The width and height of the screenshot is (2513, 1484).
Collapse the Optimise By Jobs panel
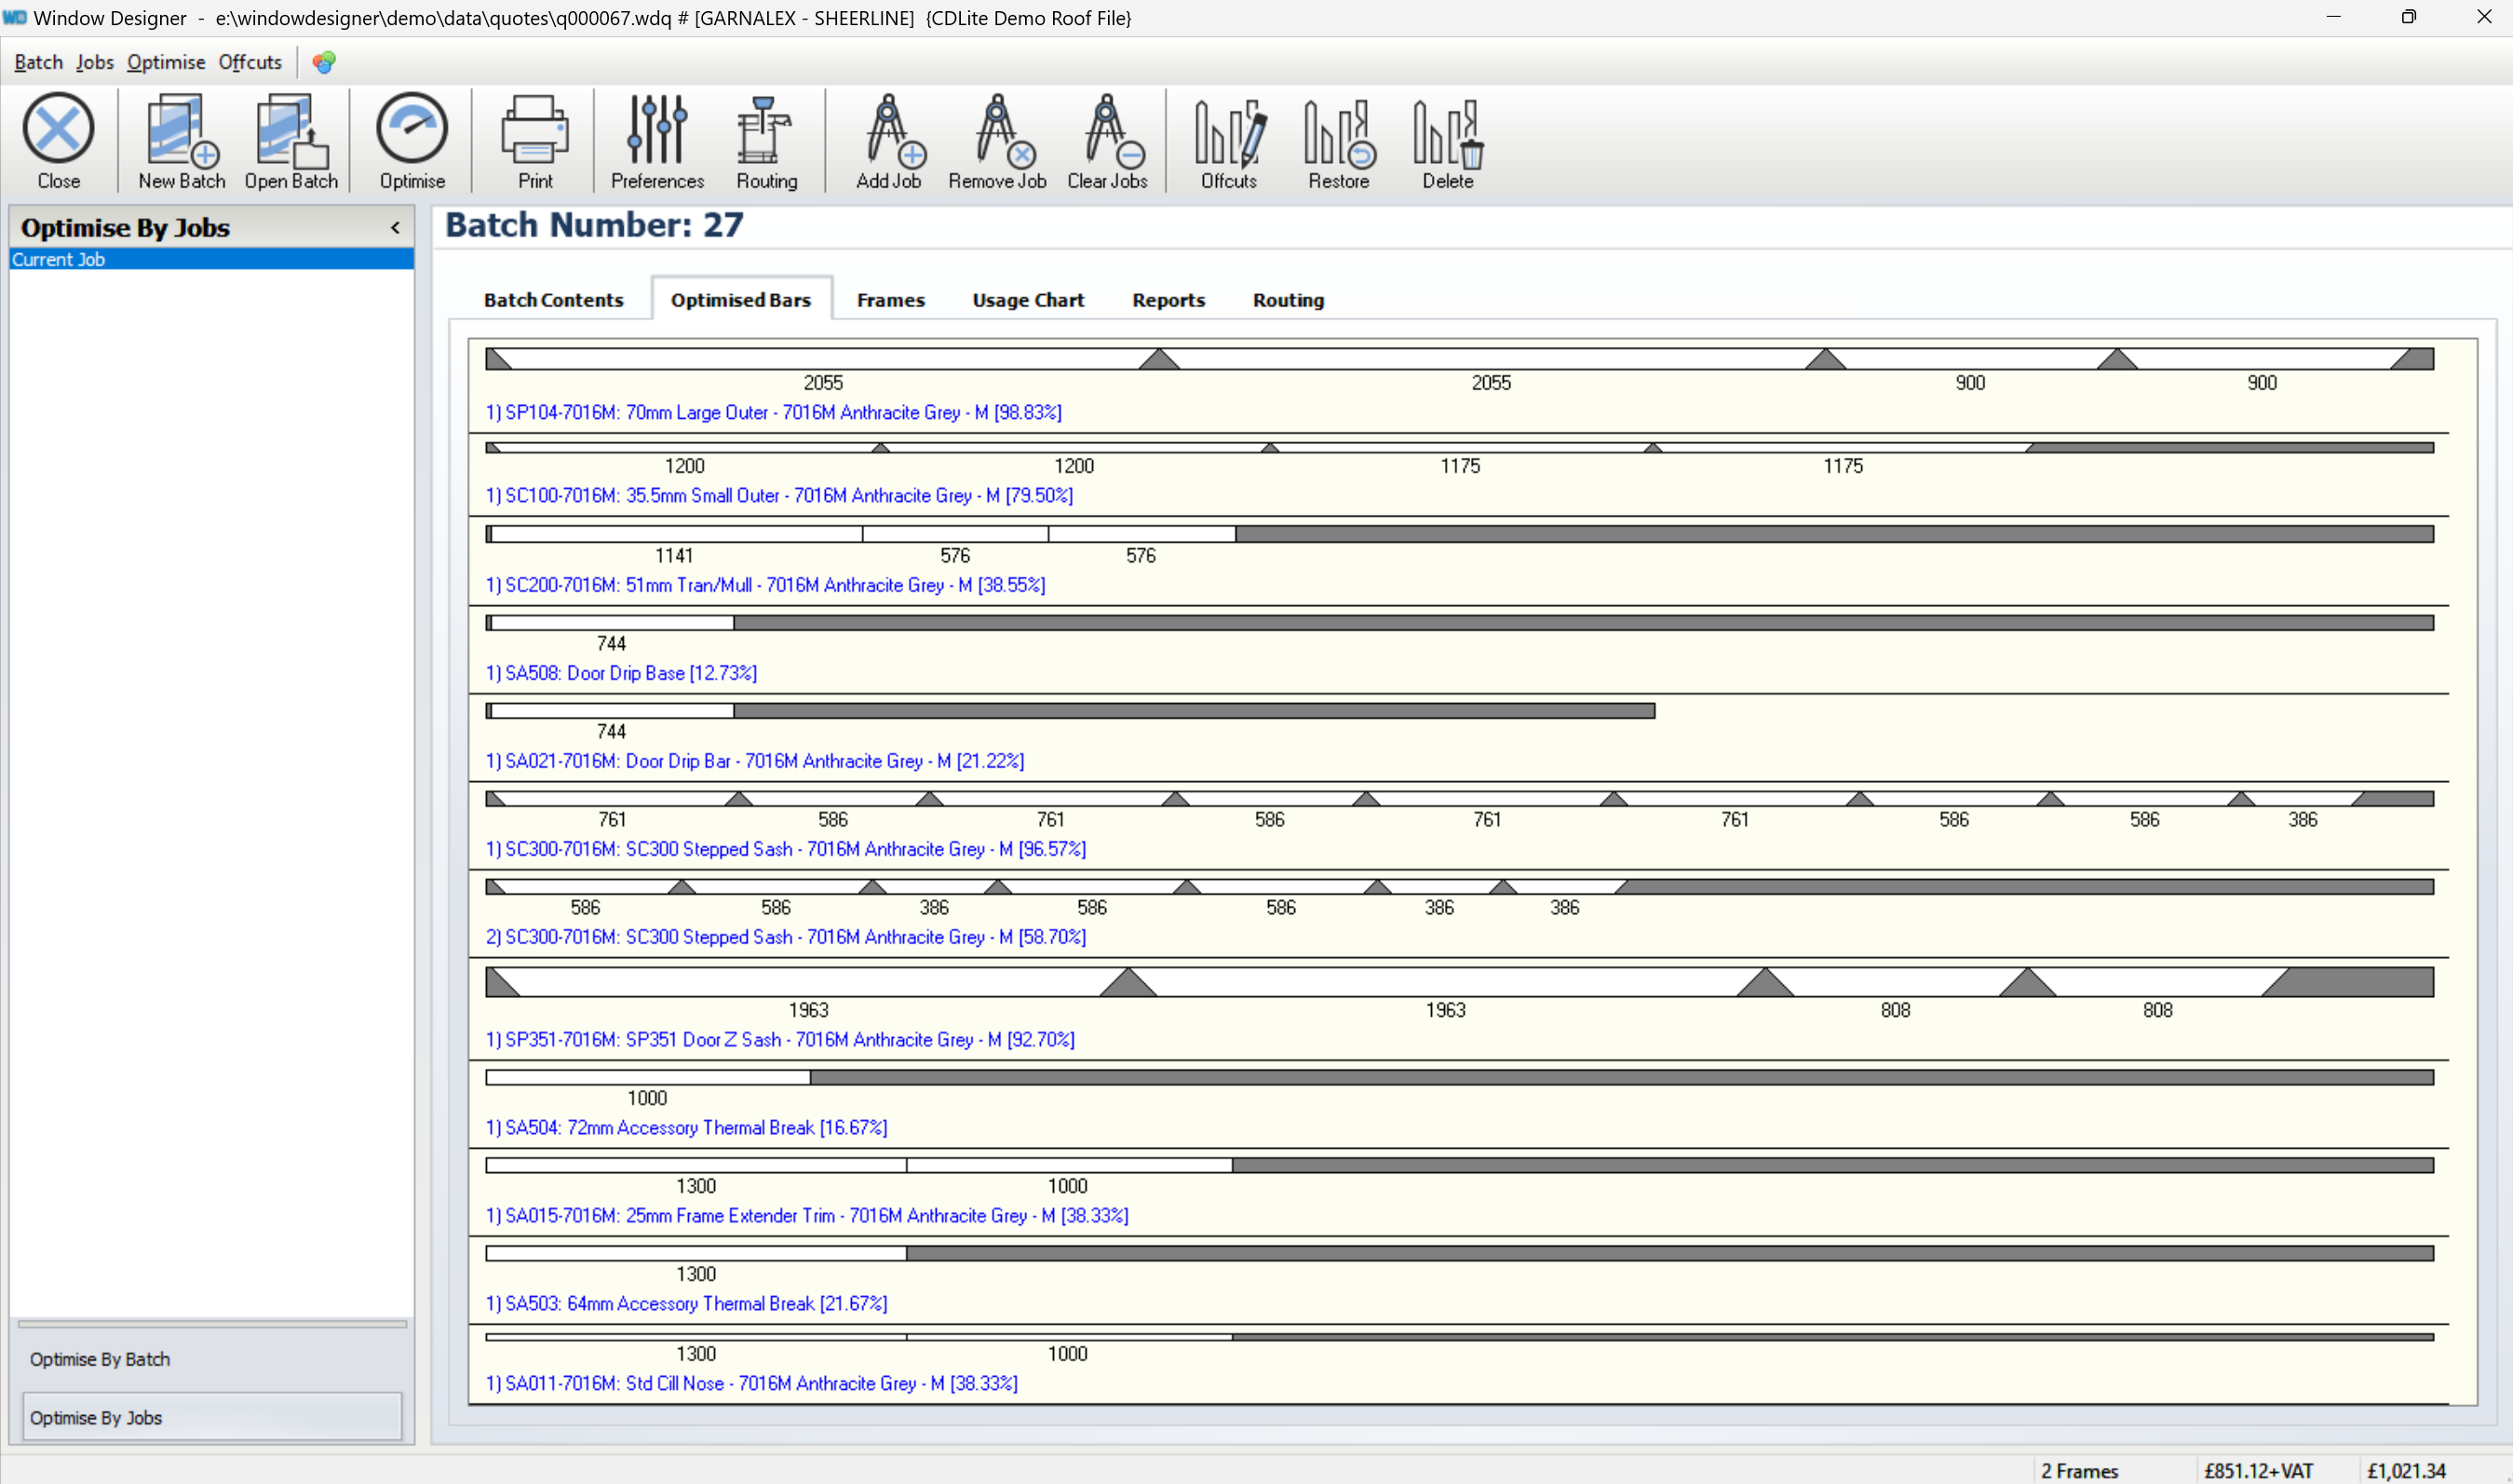click(395, 228)
